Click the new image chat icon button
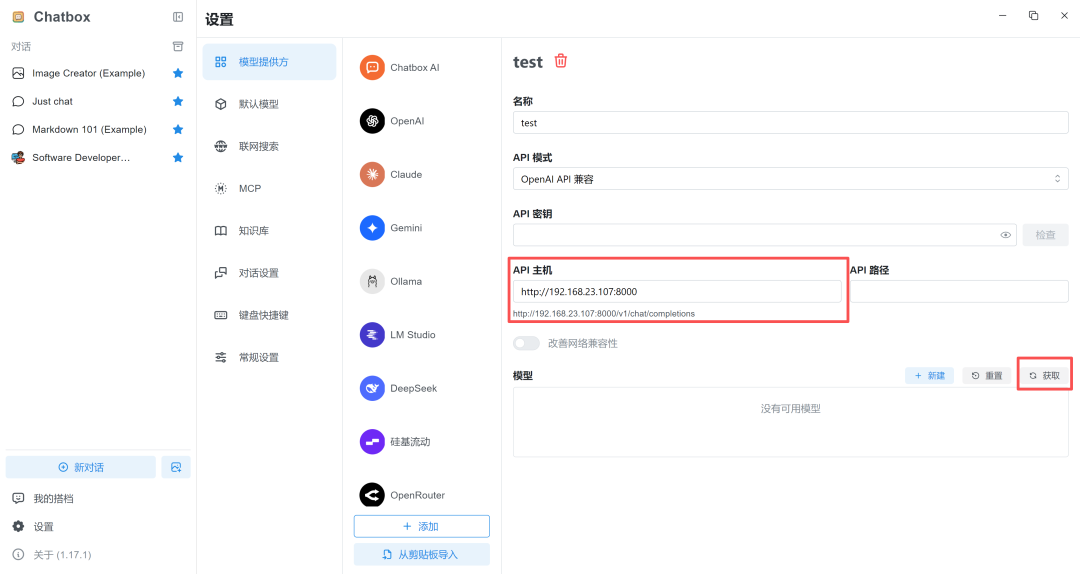 coord(176,467)
